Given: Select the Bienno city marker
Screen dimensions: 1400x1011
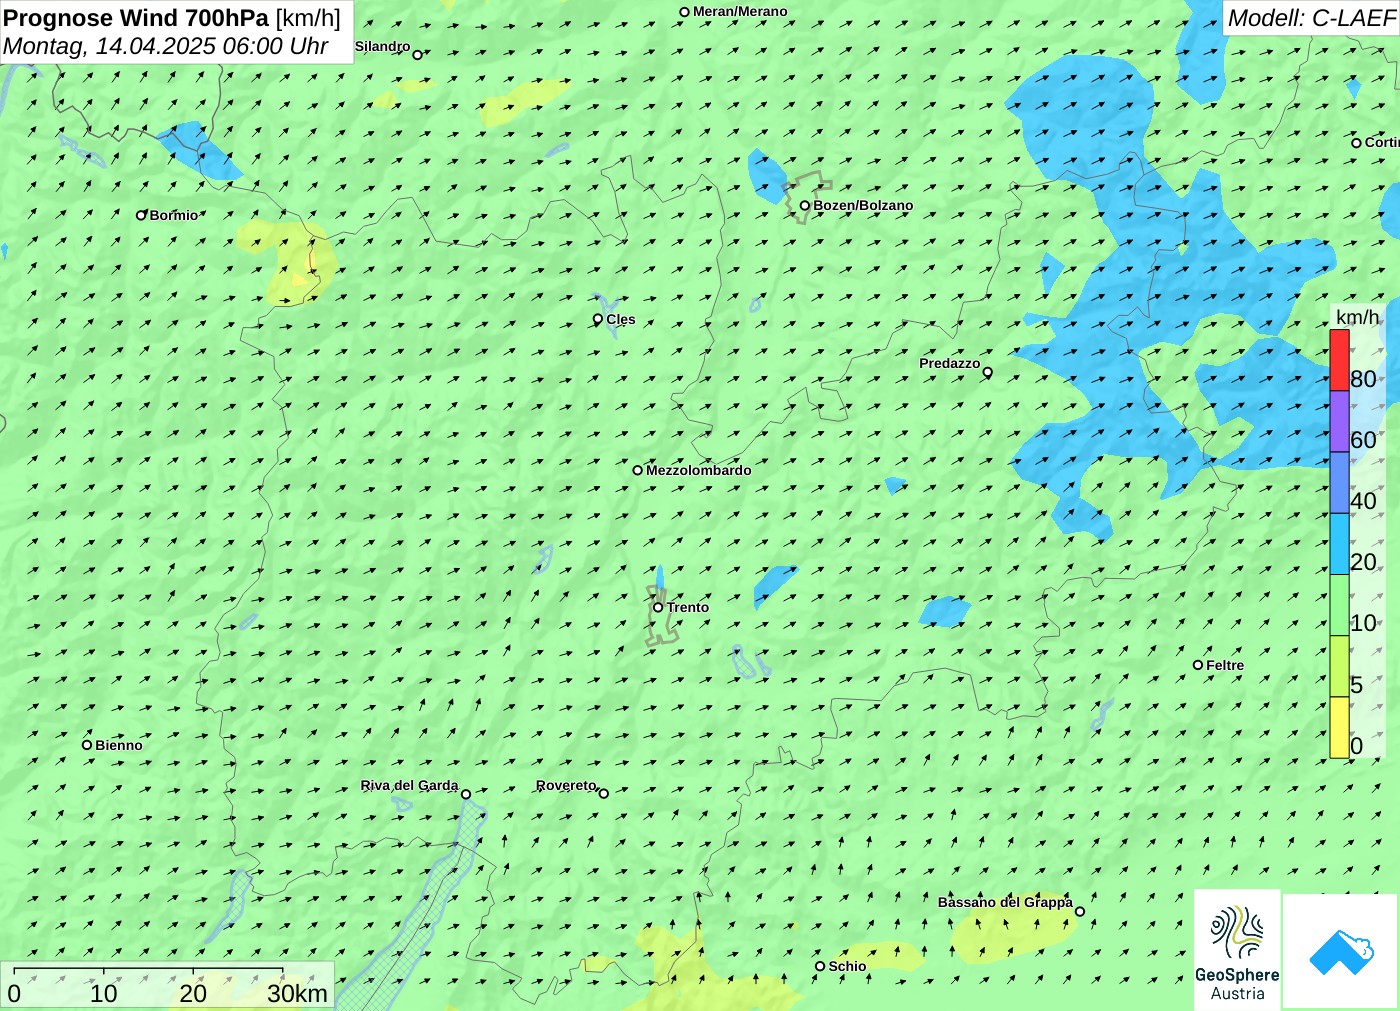Looking at the screenshot, I should pos(87,745).
